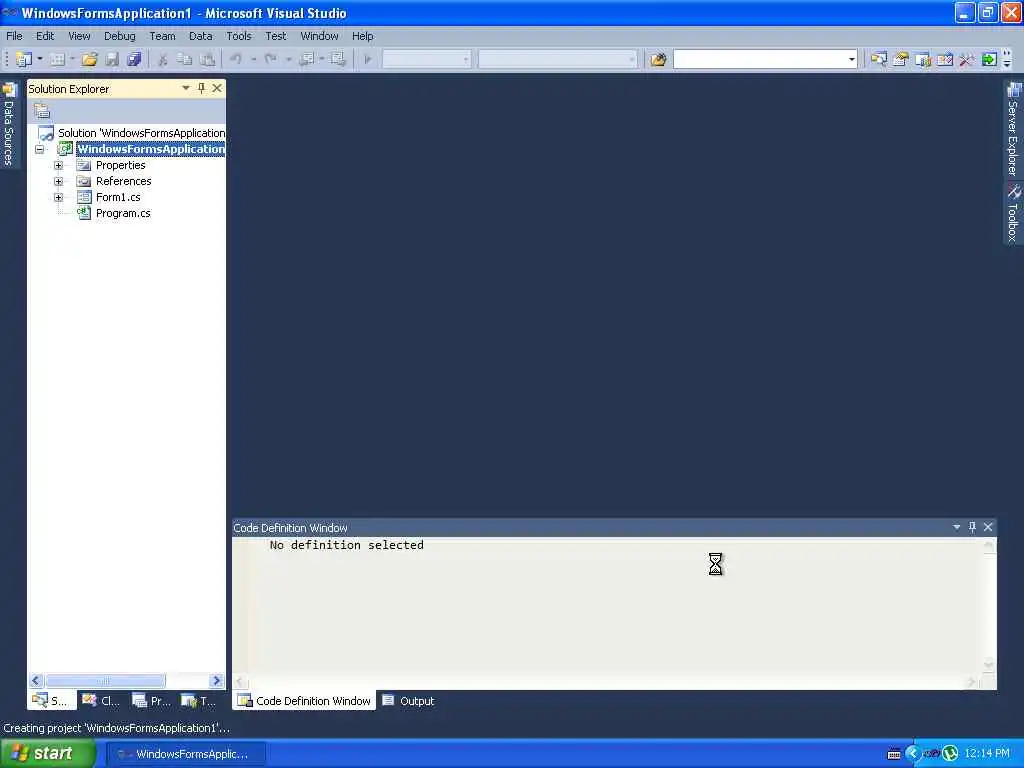Open the Find combo box dropdown arrow

[852, 59]
